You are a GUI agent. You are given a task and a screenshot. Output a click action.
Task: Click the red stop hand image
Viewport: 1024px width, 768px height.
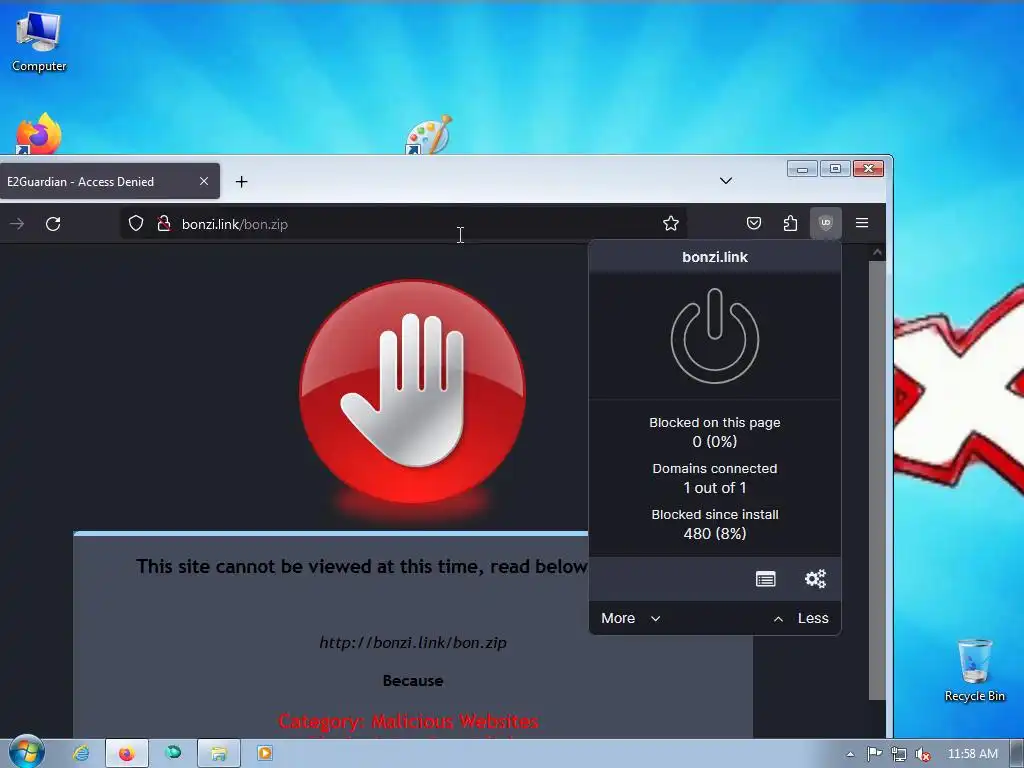(x=413, y=392)
